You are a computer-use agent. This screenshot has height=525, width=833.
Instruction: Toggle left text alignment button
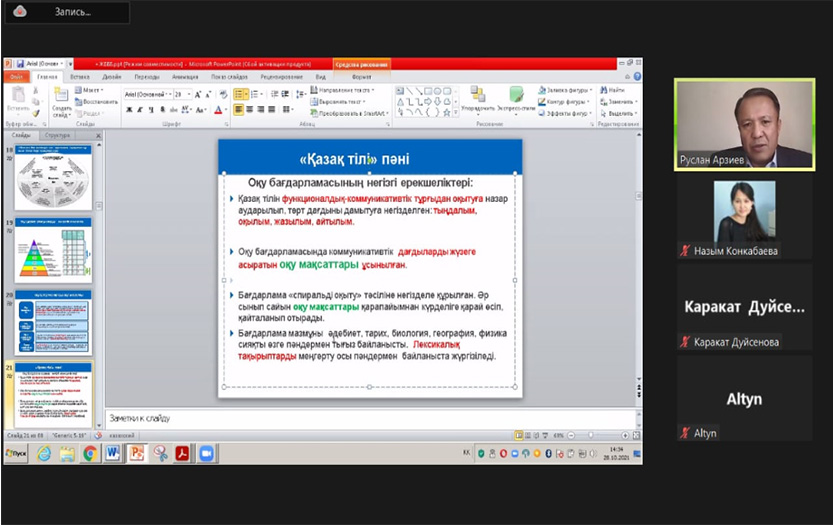tap(238, 111)
